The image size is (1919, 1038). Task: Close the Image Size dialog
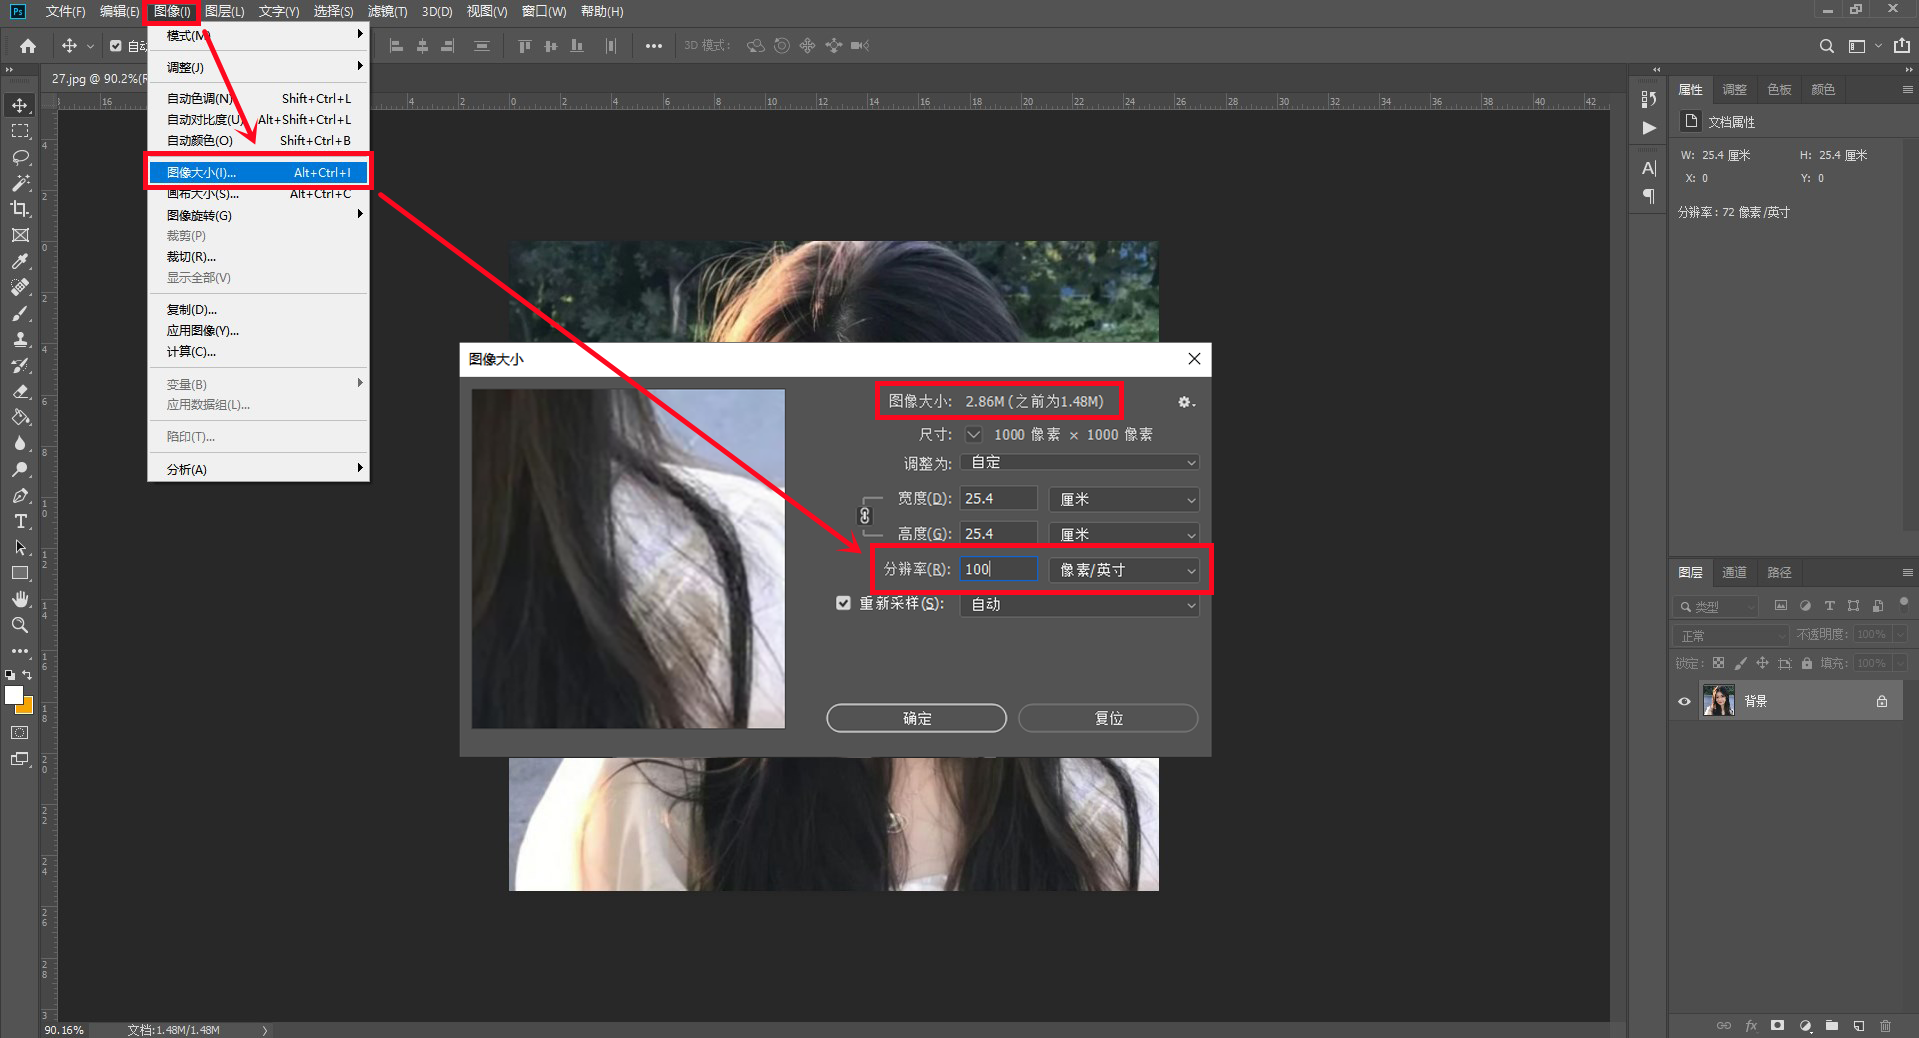point(1194,359)
